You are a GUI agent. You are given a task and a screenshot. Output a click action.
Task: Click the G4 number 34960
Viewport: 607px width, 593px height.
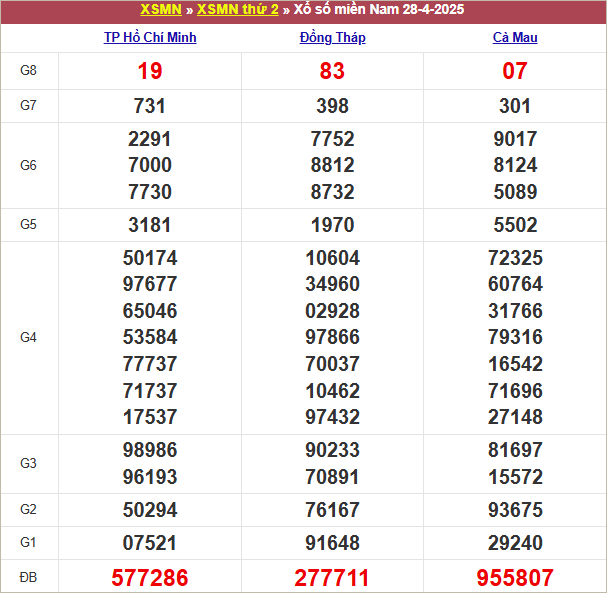click(x=332, y=285)
